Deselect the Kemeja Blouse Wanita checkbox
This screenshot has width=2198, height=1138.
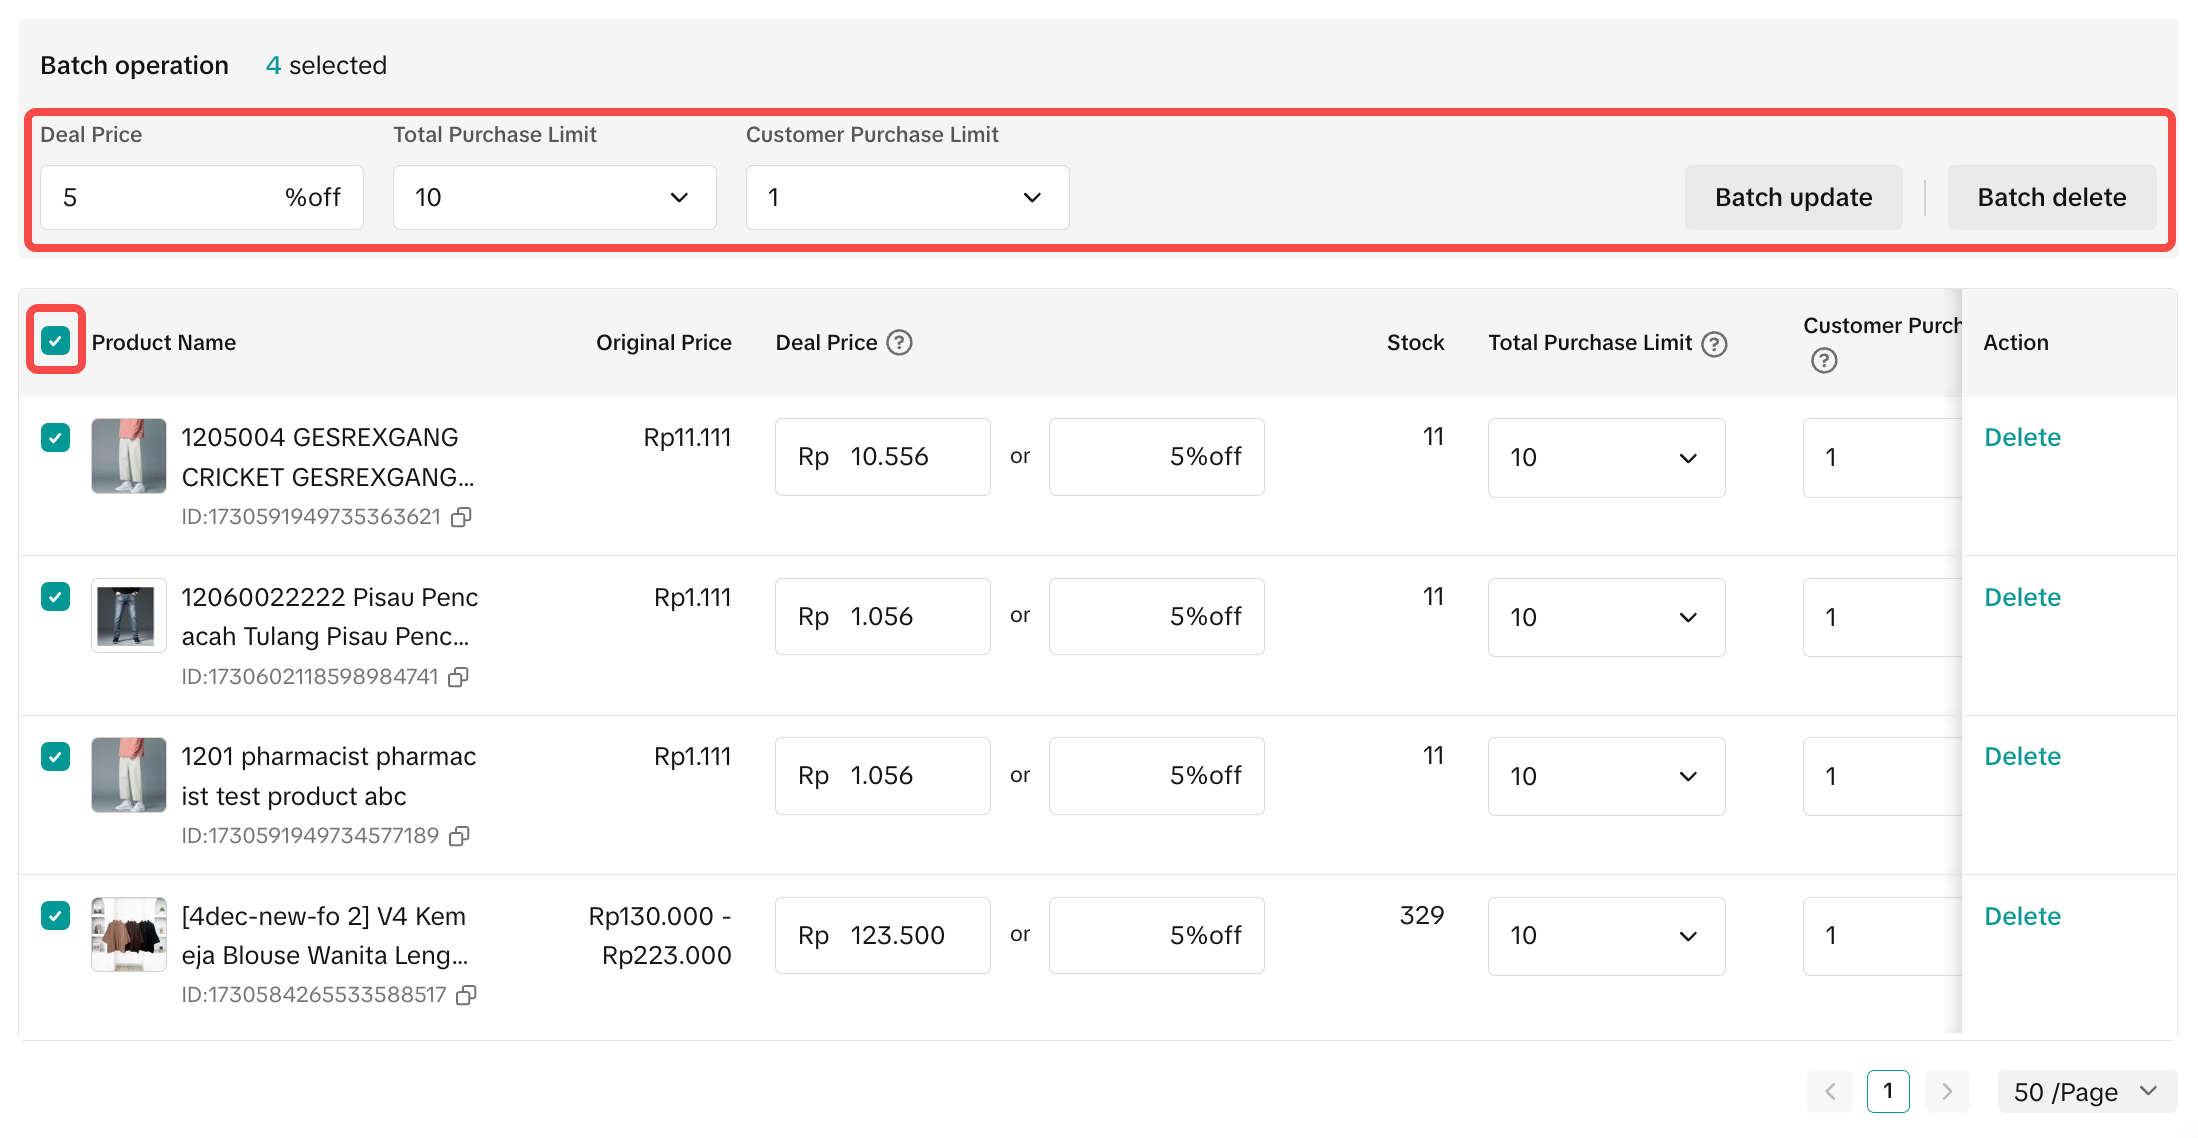(56, 915)
